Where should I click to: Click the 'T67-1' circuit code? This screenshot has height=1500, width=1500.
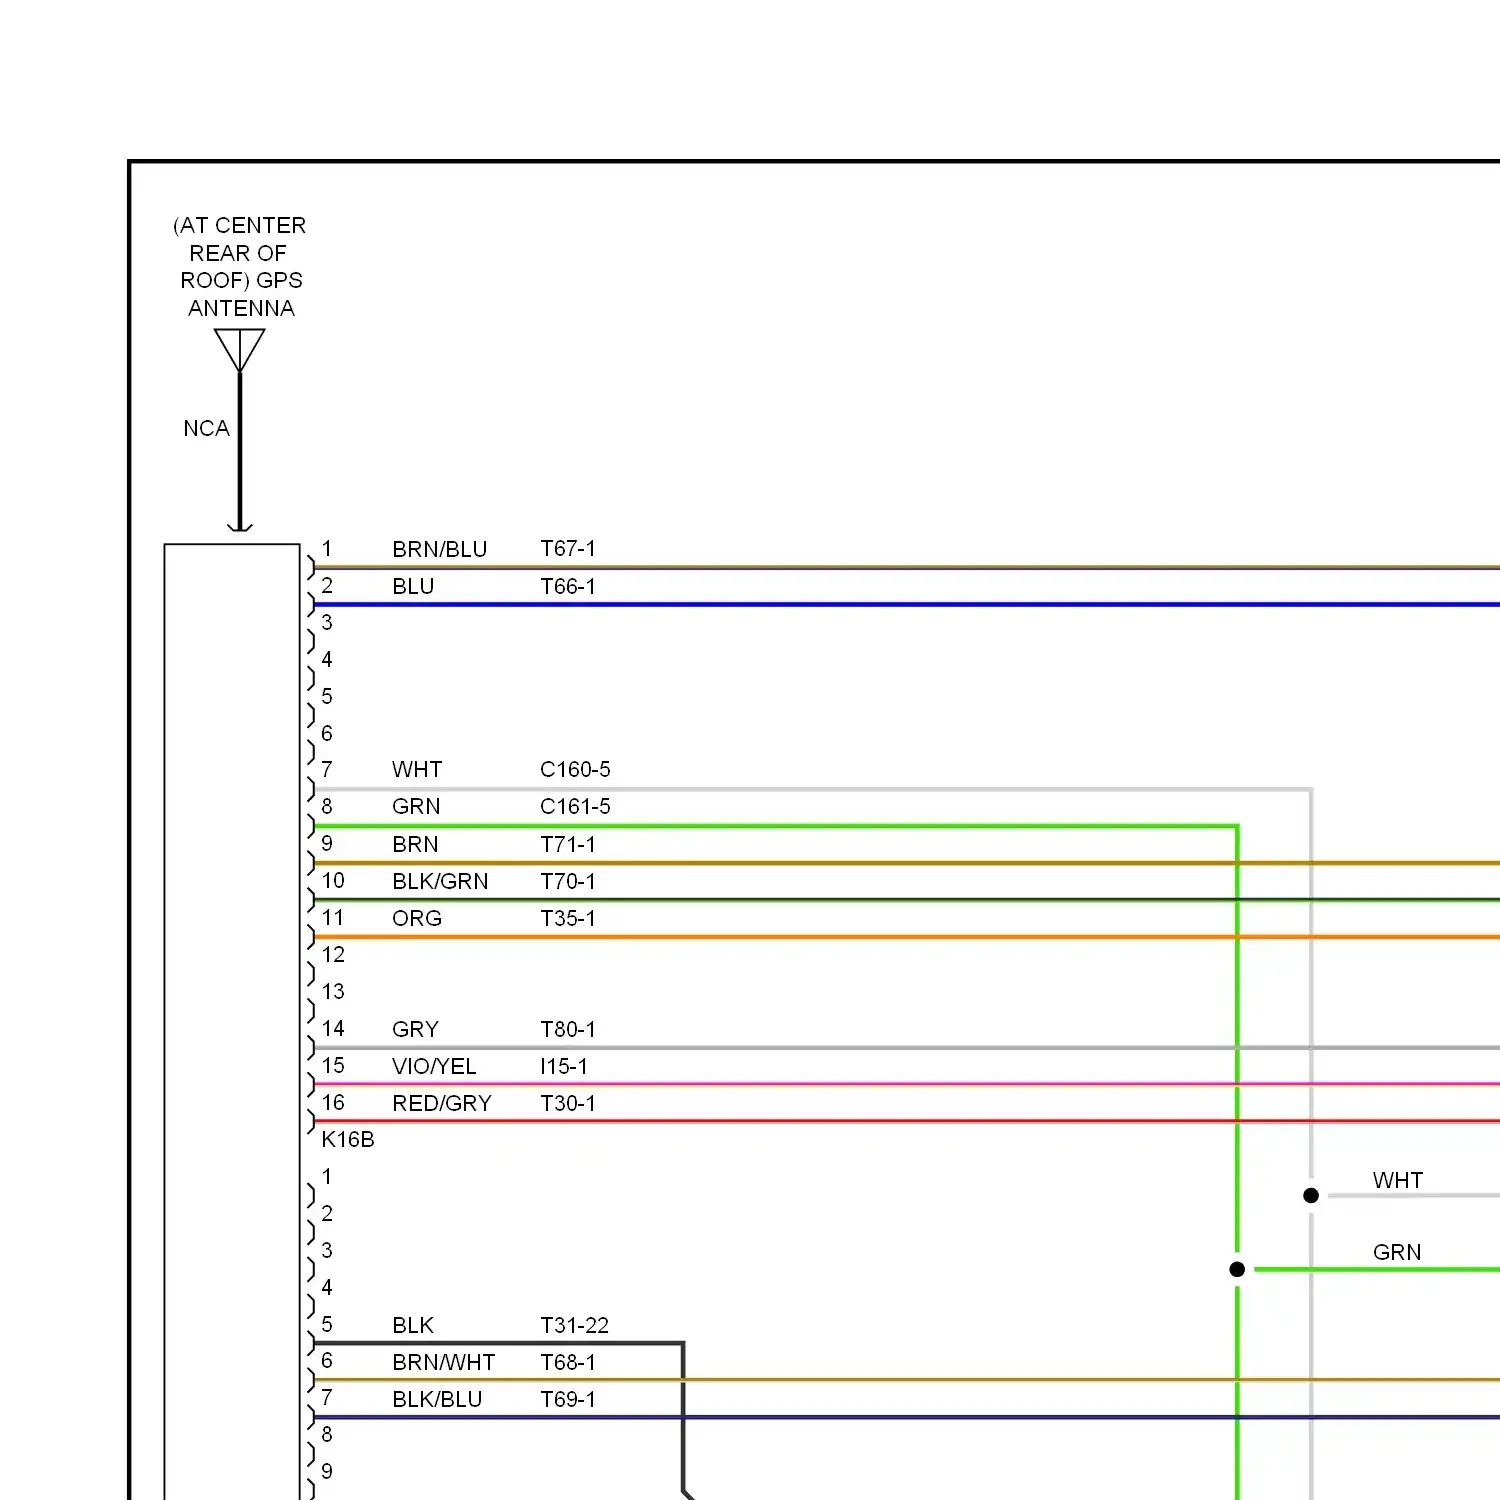pyautogui.click(x=568, y=549)
